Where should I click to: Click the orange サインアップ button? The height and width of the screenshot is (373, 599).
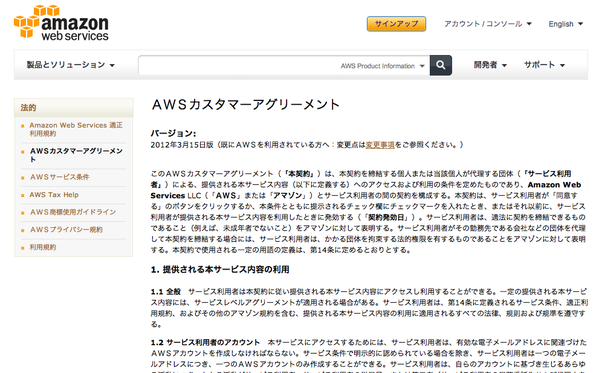tap(396, 24)
